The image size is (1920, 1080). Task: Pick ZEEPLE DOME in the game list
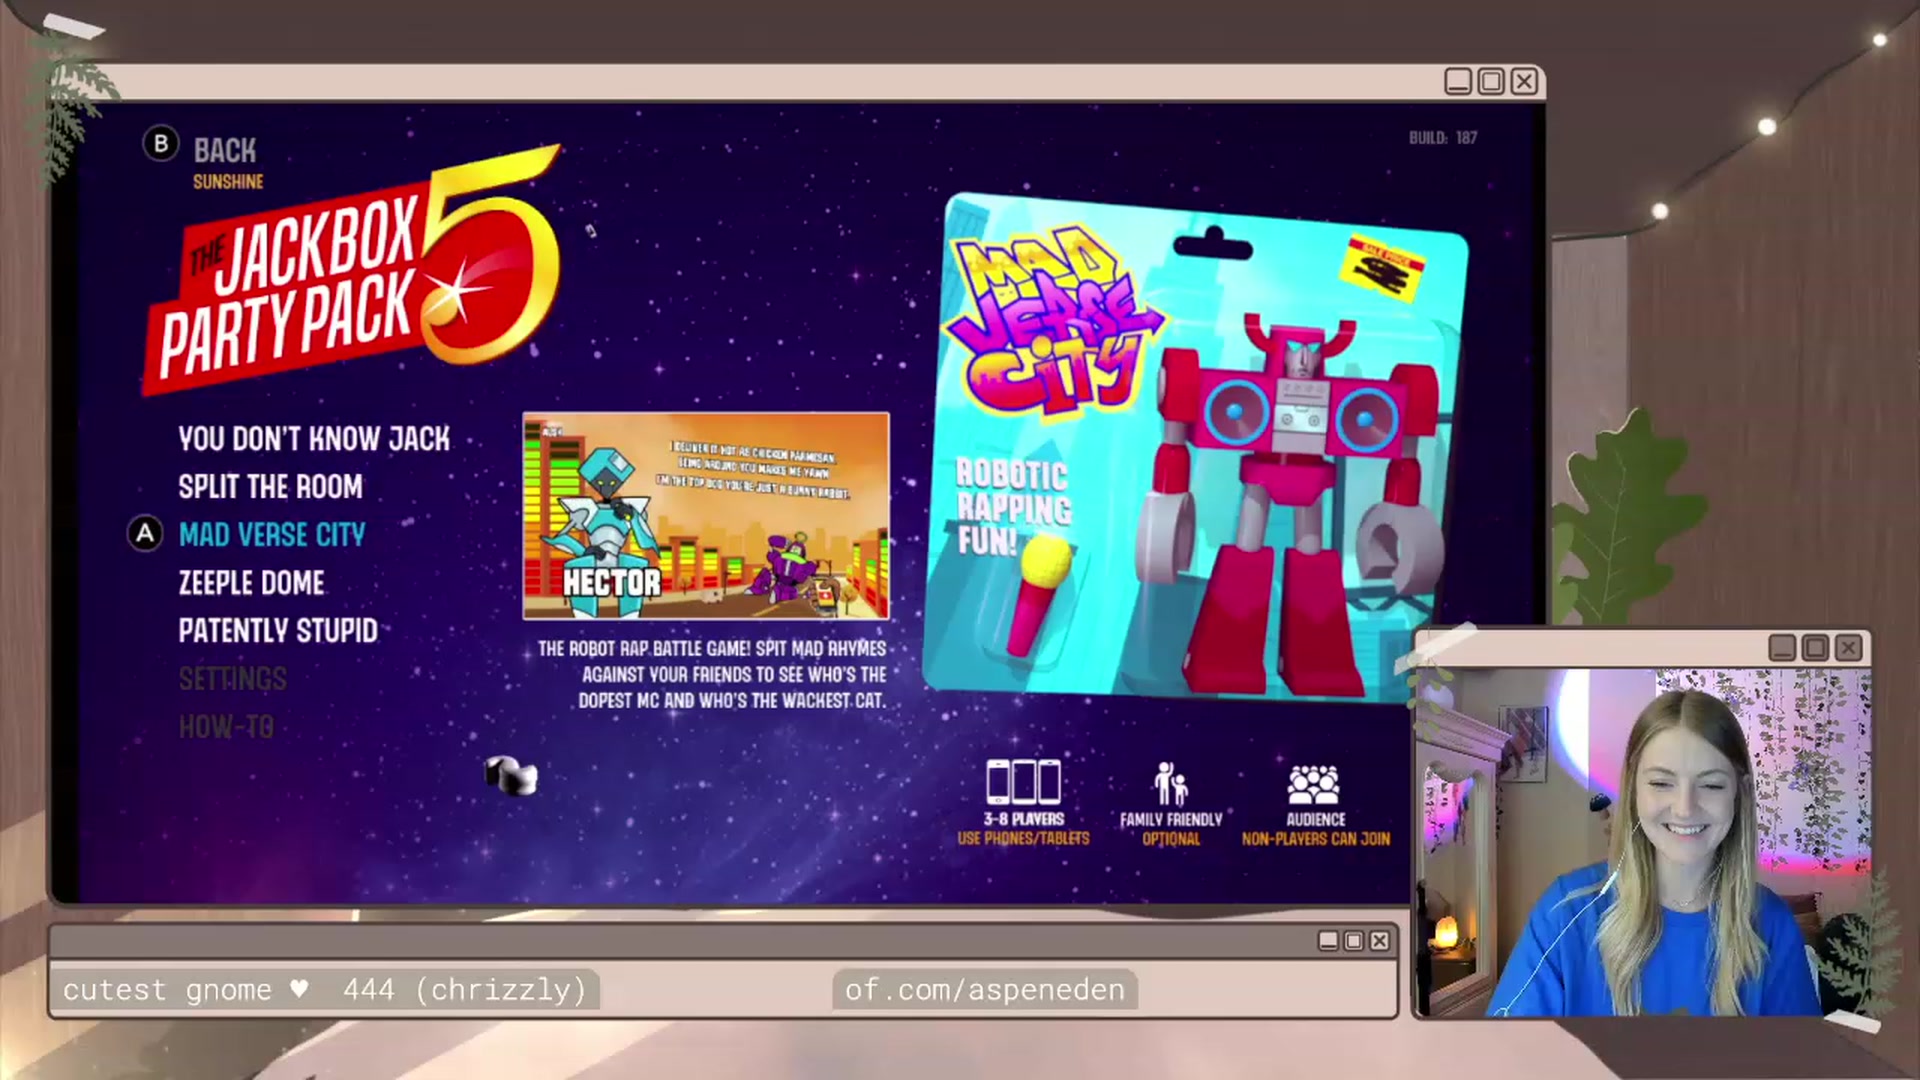coord(251,583)
